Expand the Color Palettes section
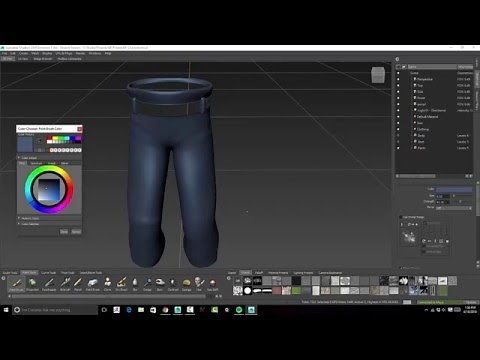Viewport: 480px width, 360px height. pyautogui.click(x=19, y=224)
